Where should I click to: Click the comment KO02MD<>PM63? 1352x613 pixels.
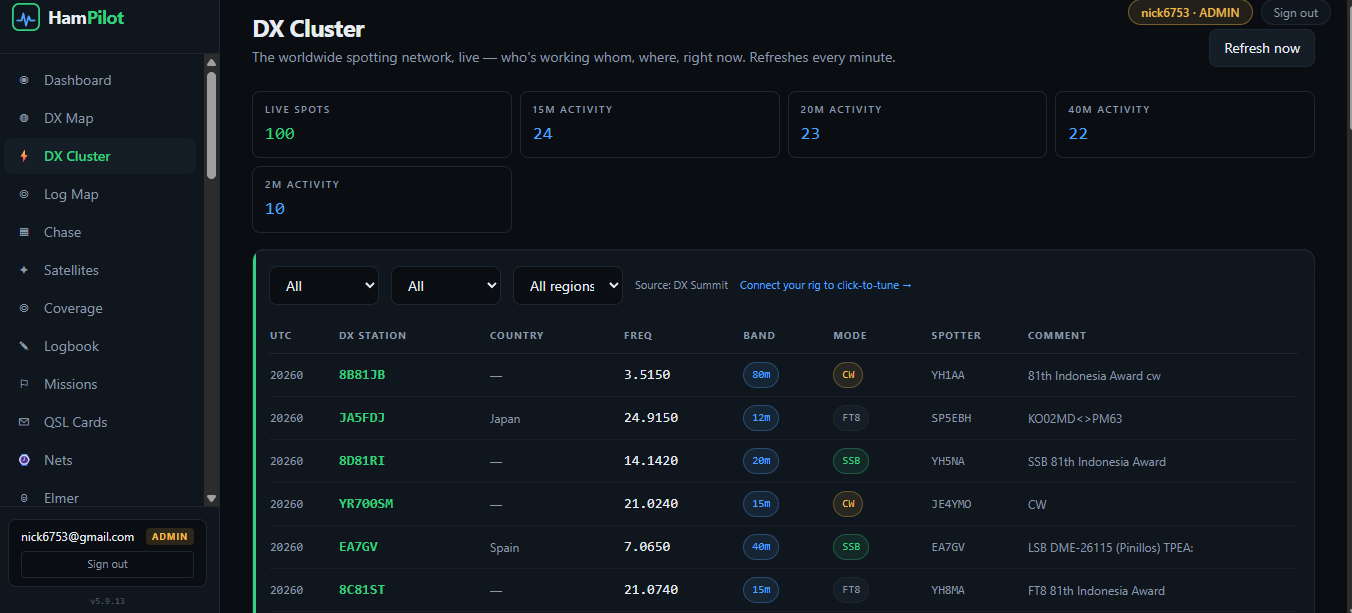[1075, 418]
